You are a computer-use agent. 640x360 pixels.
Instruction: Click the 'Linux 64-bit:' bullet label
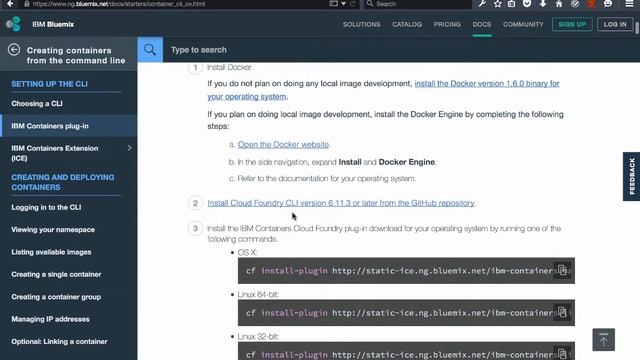click(x=258, y=294)
